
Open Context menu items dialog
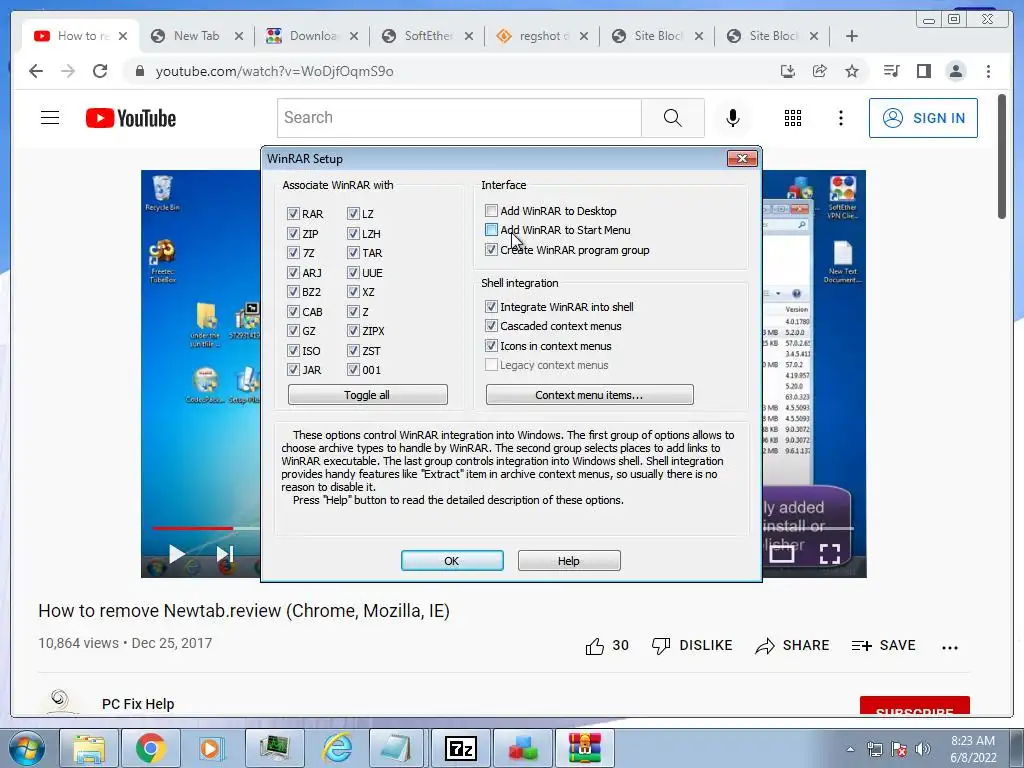(x=590, y=394)
